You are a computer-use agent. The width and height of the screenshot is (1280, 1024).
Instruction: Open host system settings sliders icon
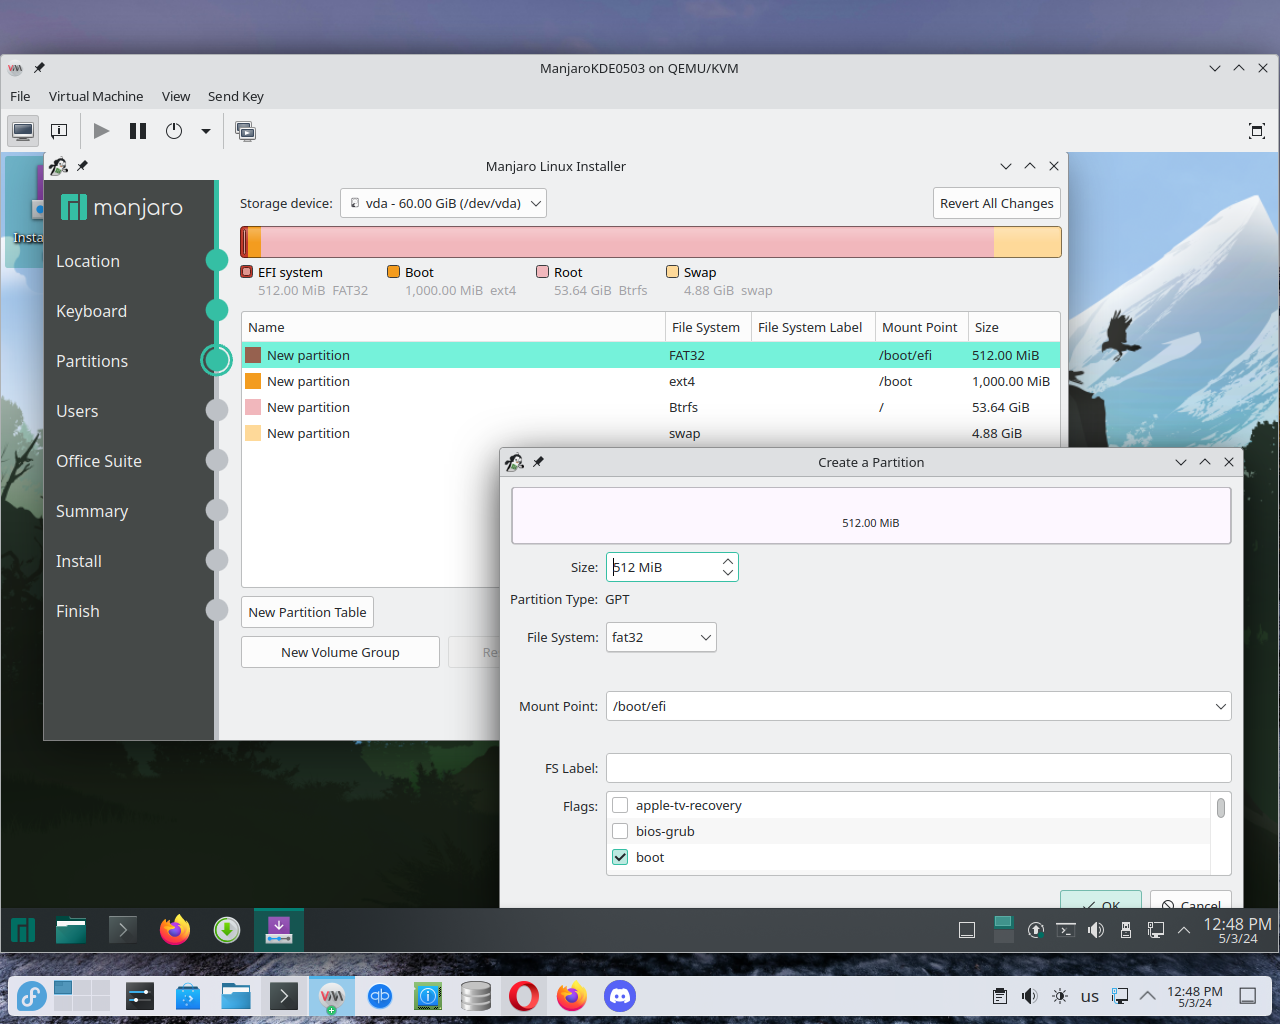tap(139, 996)
